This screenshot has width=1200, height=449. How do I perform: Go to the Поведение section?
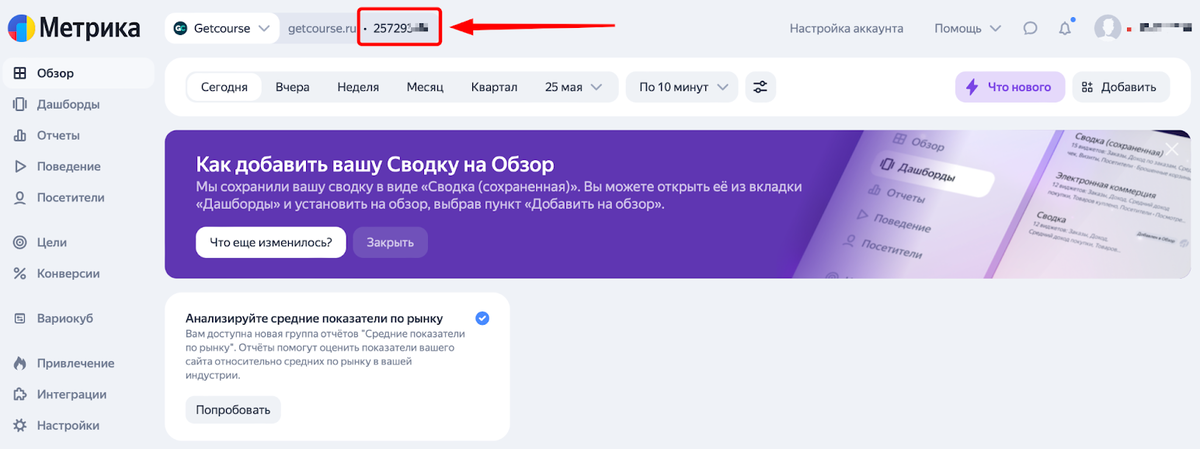68,166
